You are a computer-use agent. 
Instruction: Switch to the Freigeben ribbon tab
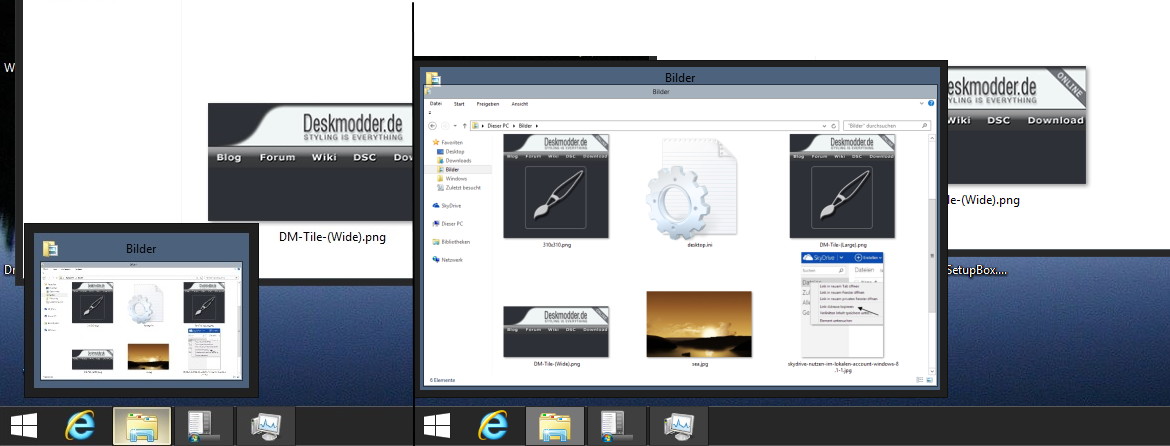point(488,104)
